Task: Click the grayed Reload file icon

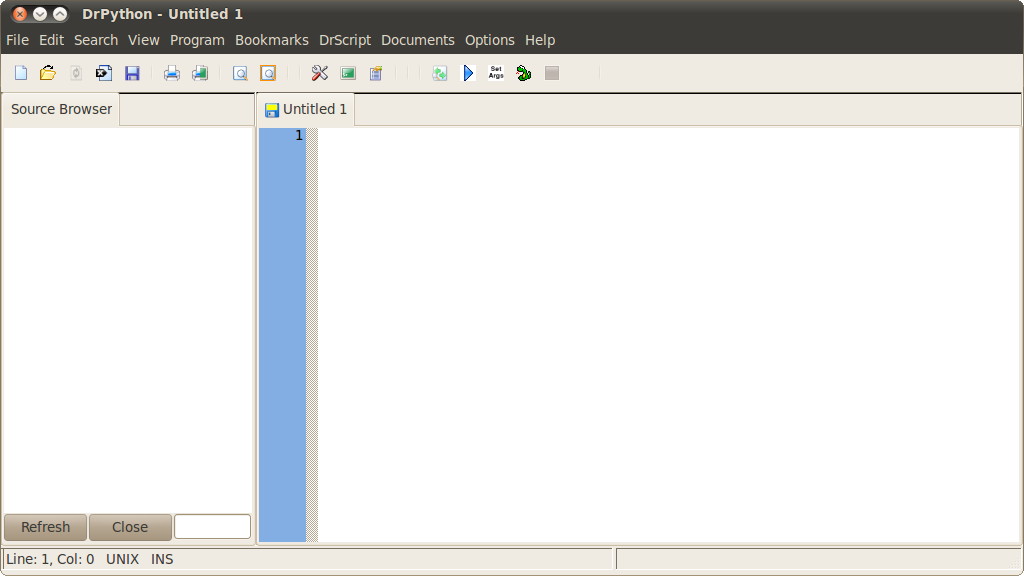Action: 76,73
